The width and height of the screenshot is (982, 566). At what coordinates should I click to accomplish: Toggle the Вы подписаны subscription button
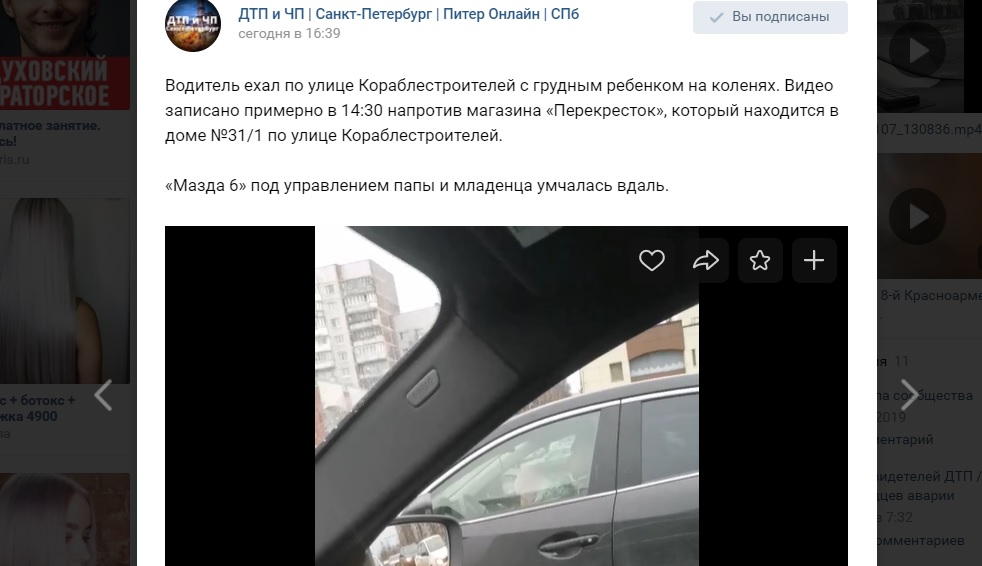coord(770,17)
